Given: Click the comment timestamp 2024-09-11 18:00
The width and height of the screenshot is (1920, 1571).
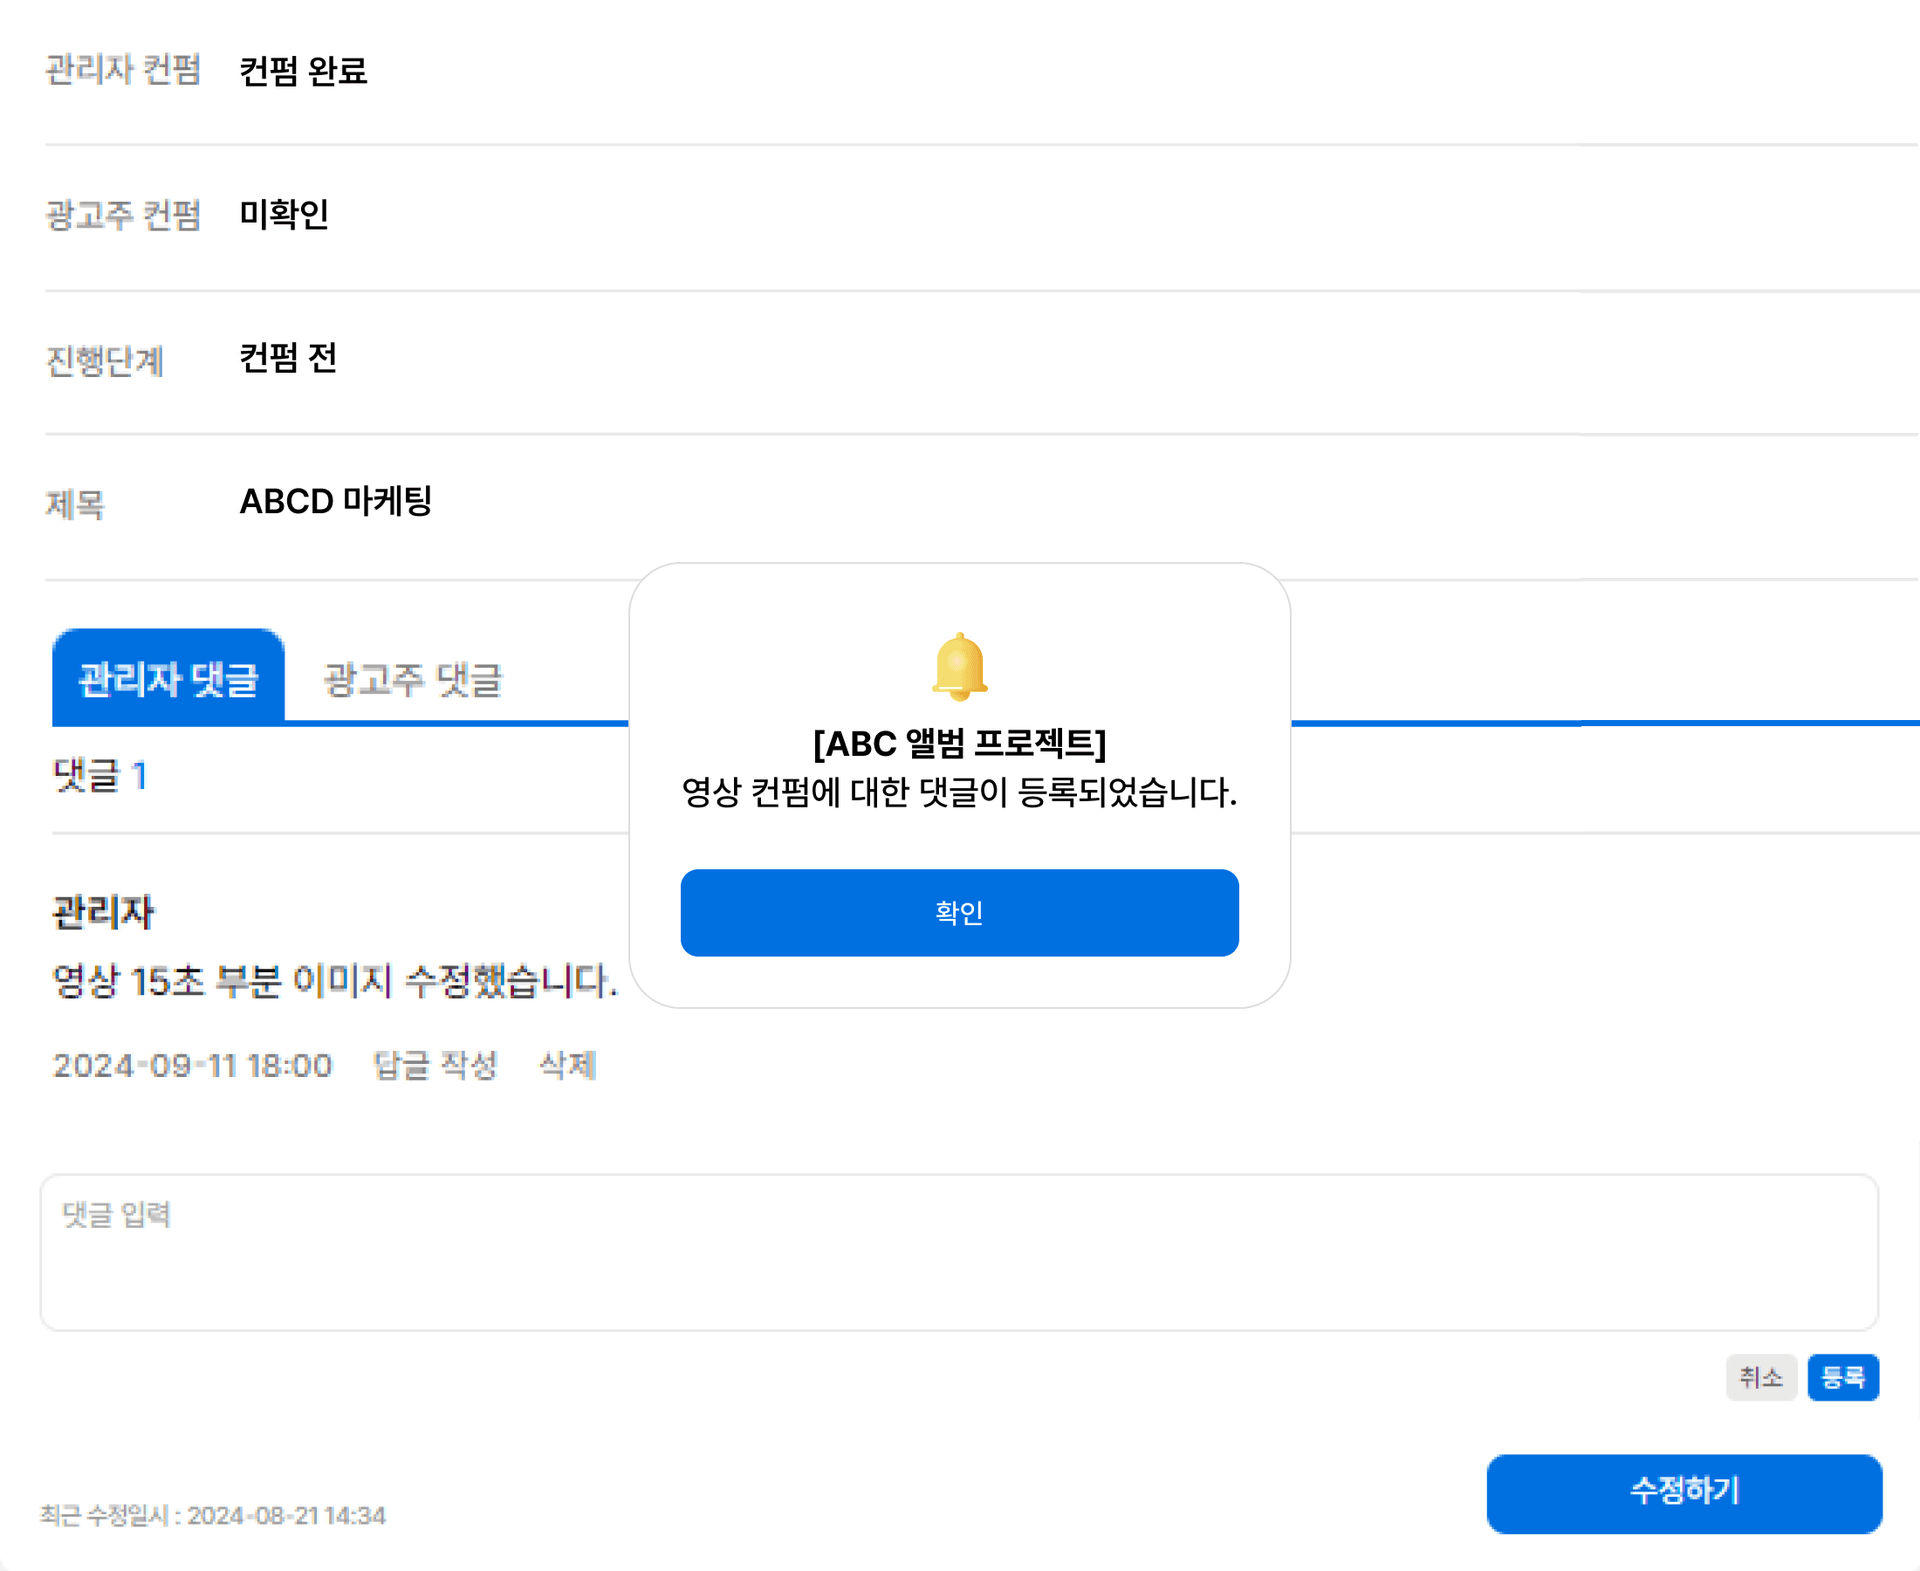Looking at the screenshot, I should [192, 1065].
